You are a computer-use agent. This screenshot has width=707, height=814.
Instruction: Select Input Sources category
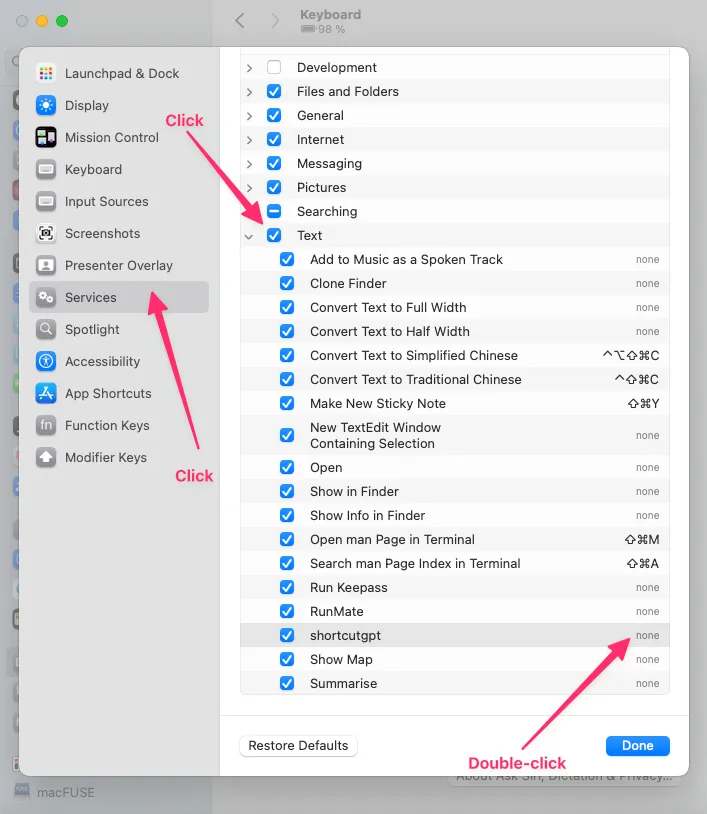pyautogui.click(x=119, y=201)
